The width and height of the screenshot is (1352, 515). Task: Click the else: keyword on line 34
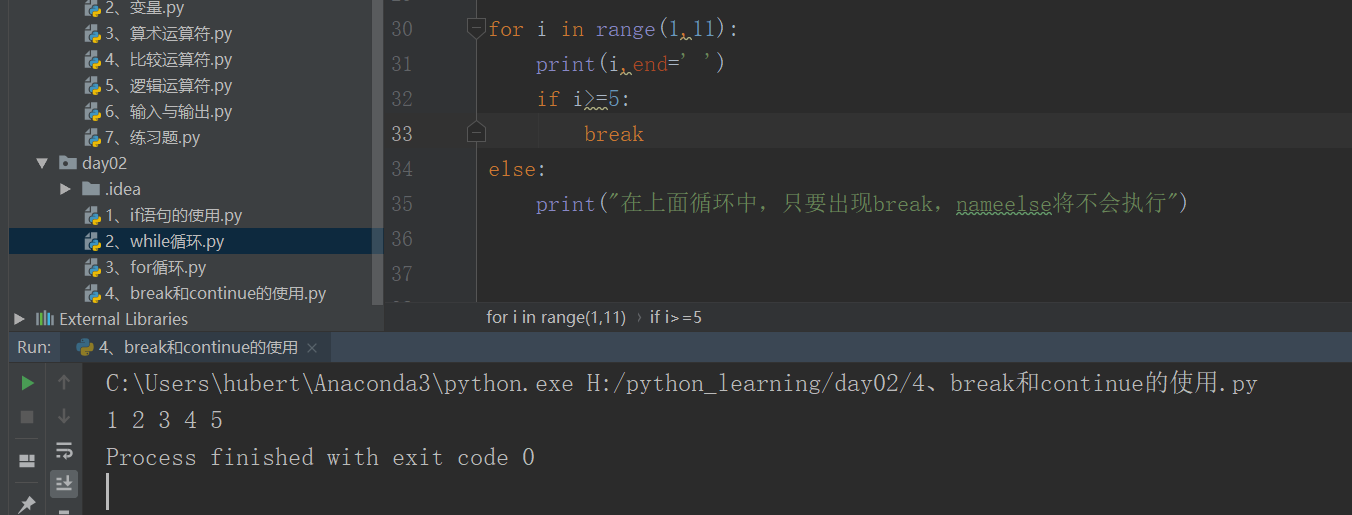click(517, 169)
